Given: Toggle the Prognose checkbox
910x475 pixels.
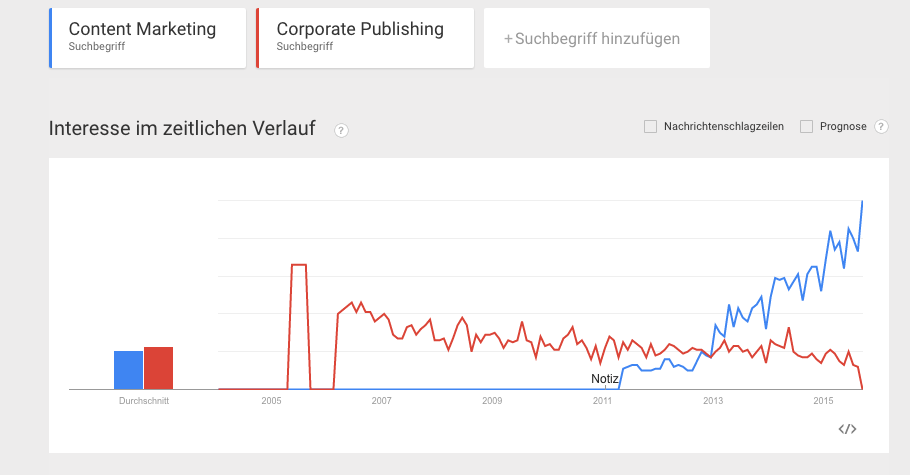Looking at the screenshot, I should [806, 127].
